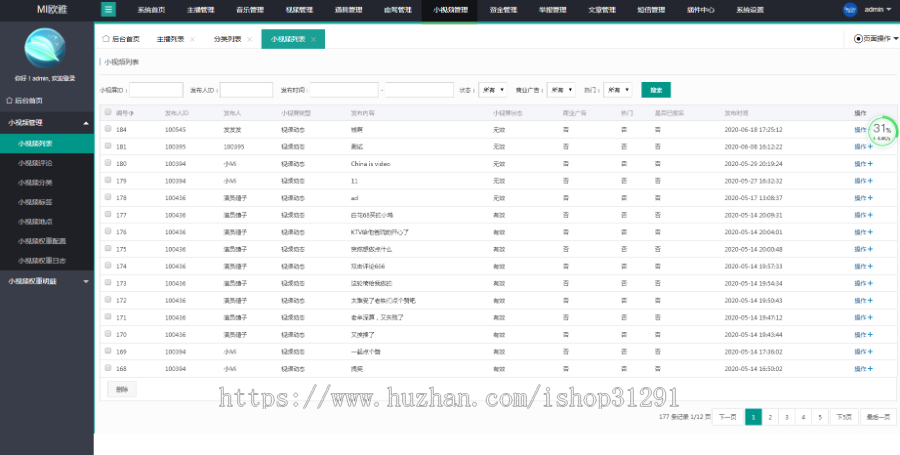Collapse the 小视频管理 sidebar section

click(x=47, y=123)
